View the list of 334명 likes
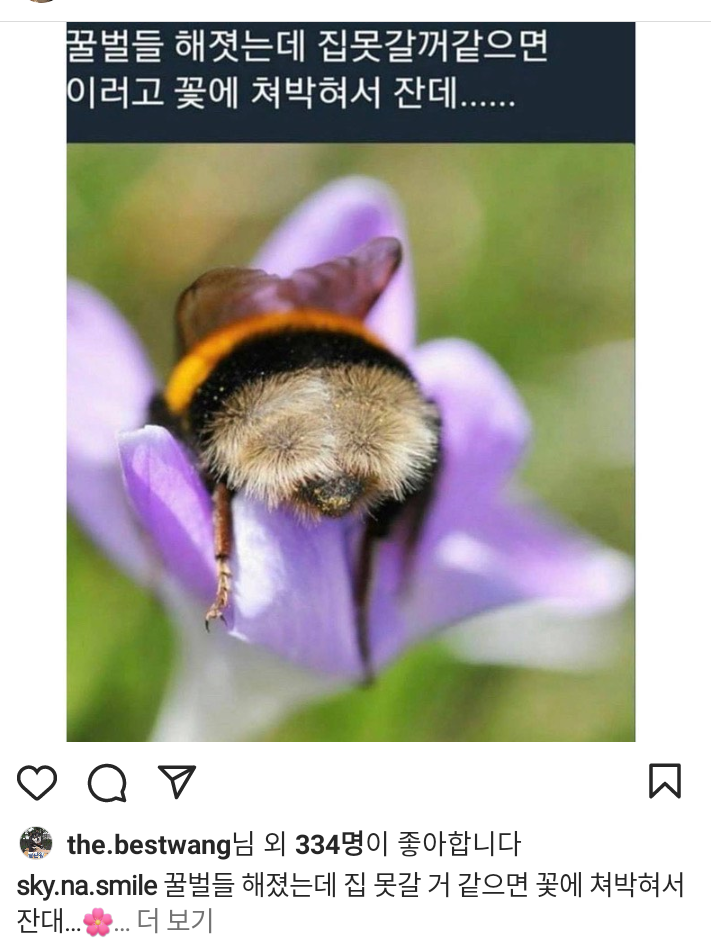 click(329, 844)
